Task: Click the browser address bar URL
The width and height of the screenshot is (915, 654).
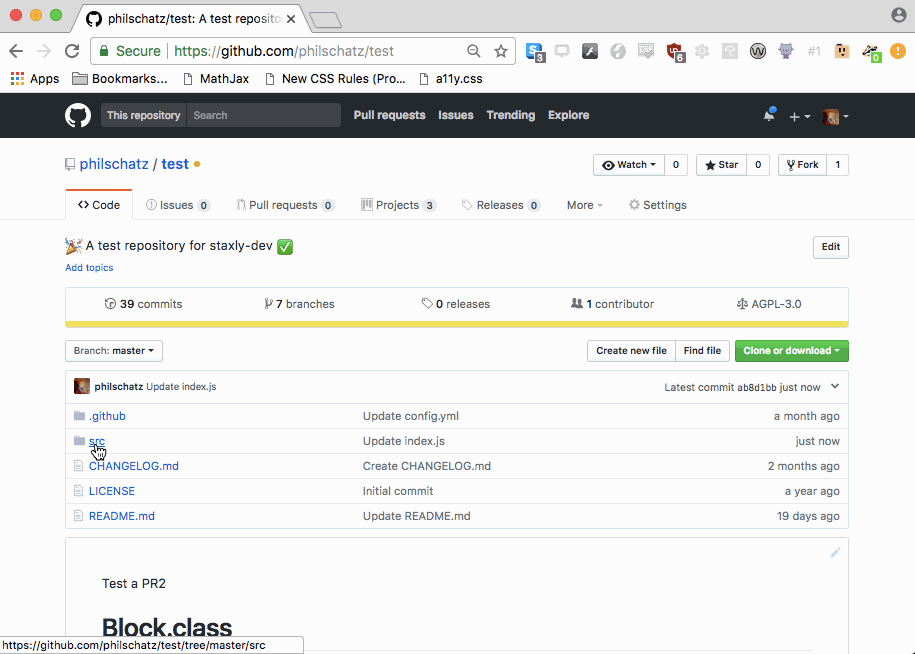Action: [284, 51]
